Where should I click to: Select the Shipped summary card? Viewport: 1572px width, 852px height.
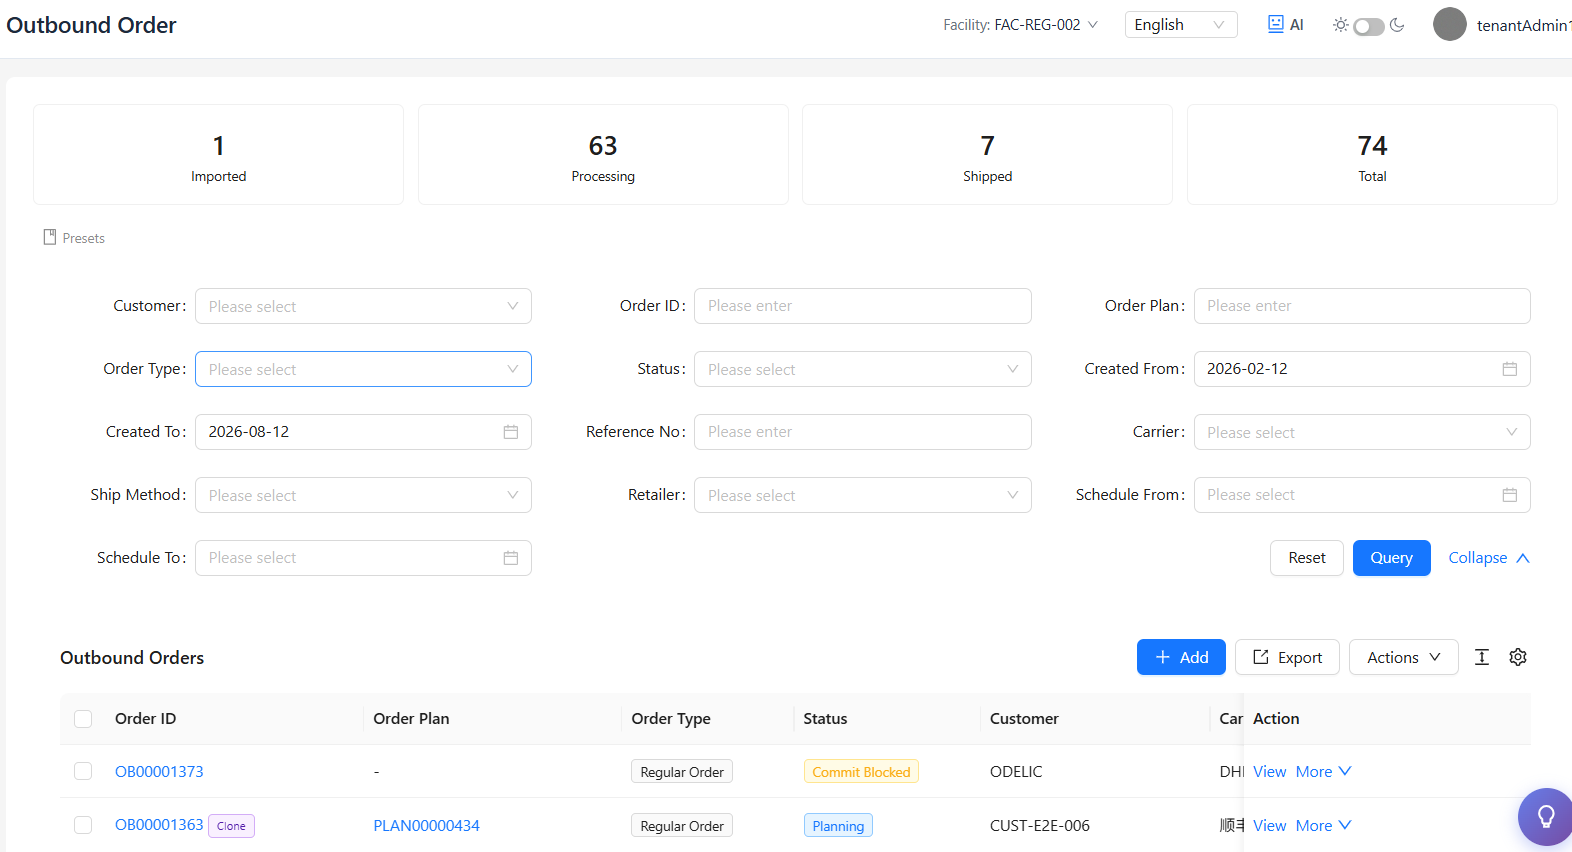tap(987, 155)
